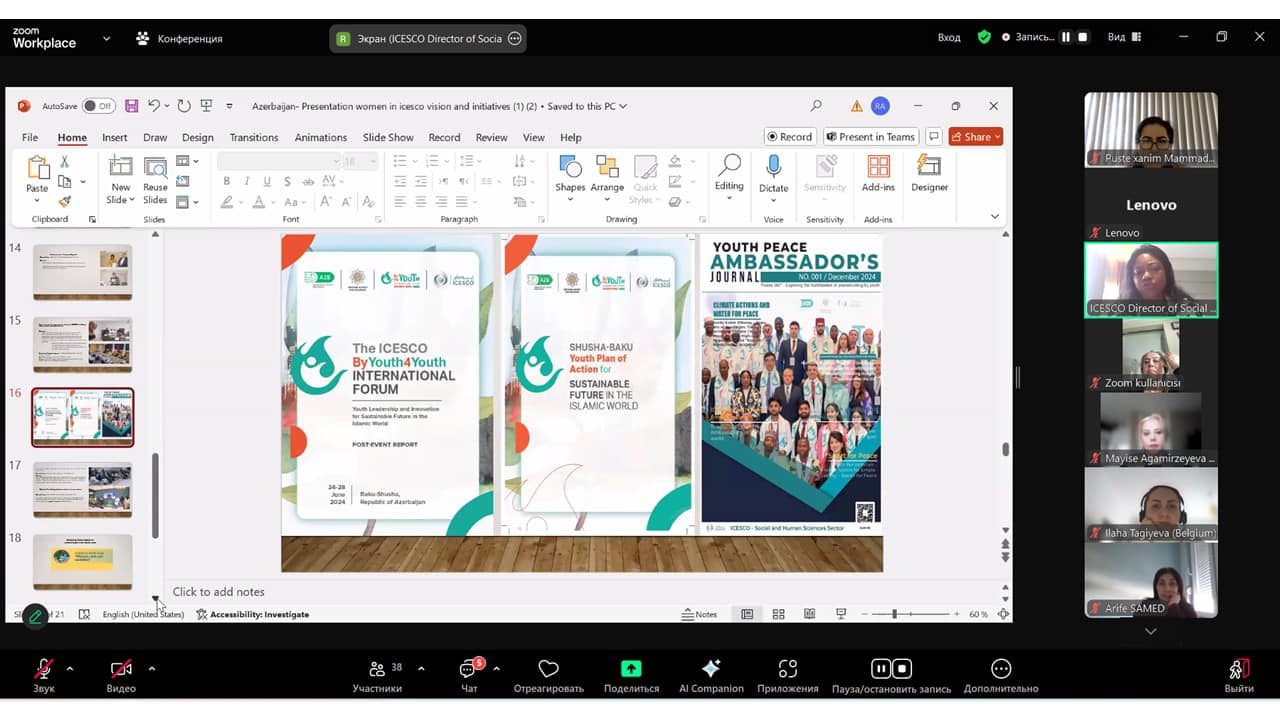Click Accessibility: Investigate in status bar
The width and height of the screenshot is (1280, 720).
(x=252, y=614)
